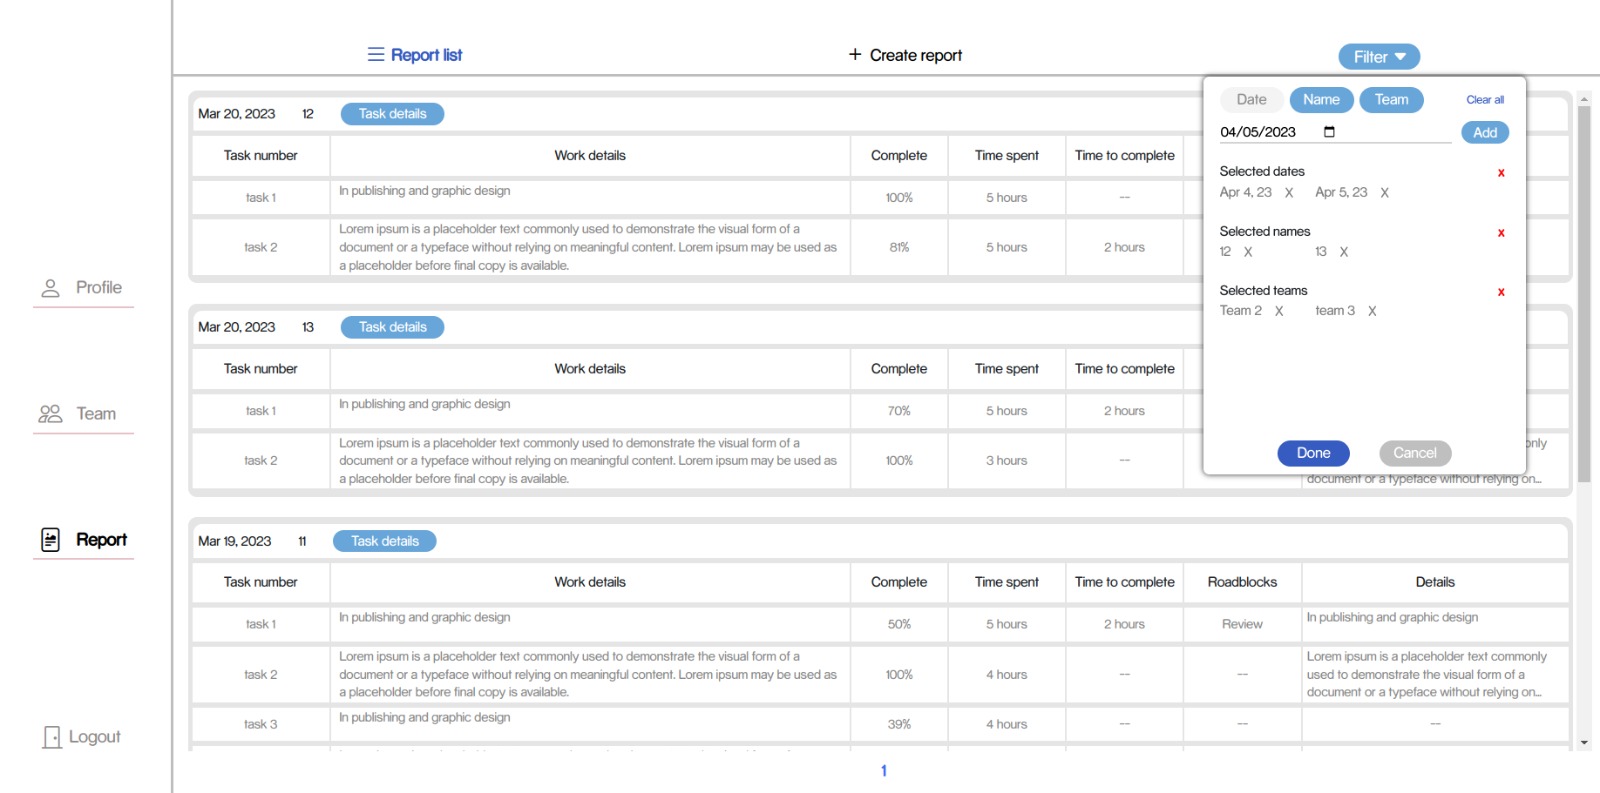Open the Report list hamburger icon

click(x=376, y=55)
